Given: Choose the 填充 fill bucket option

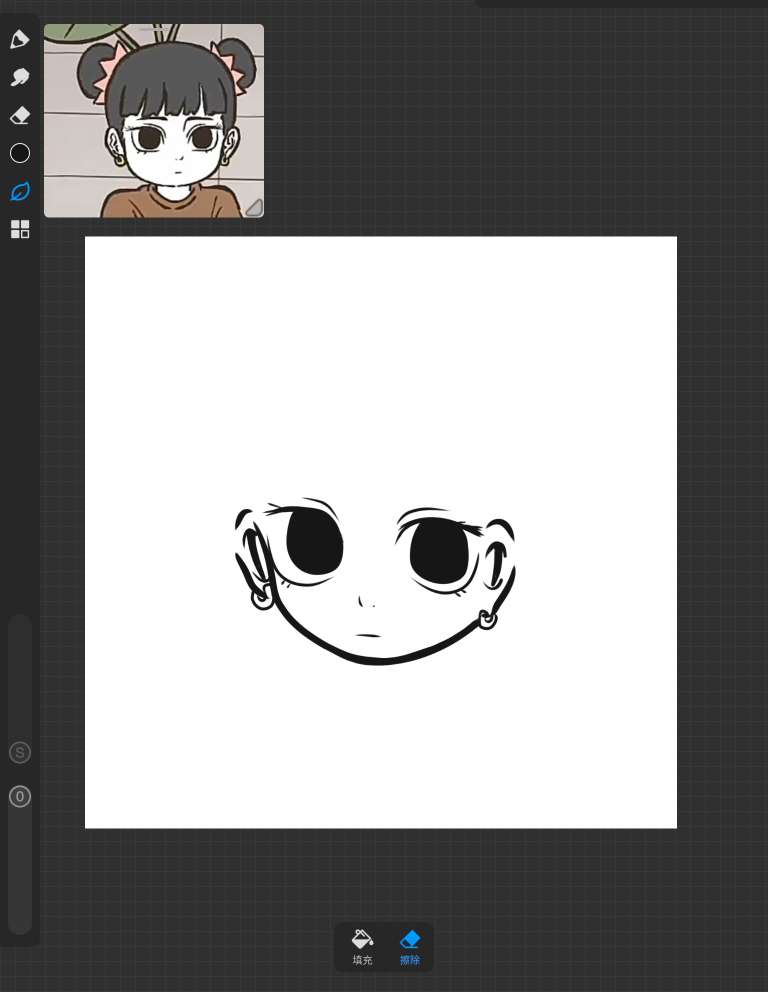Looking at the screenshot, I should pos(362,946).
